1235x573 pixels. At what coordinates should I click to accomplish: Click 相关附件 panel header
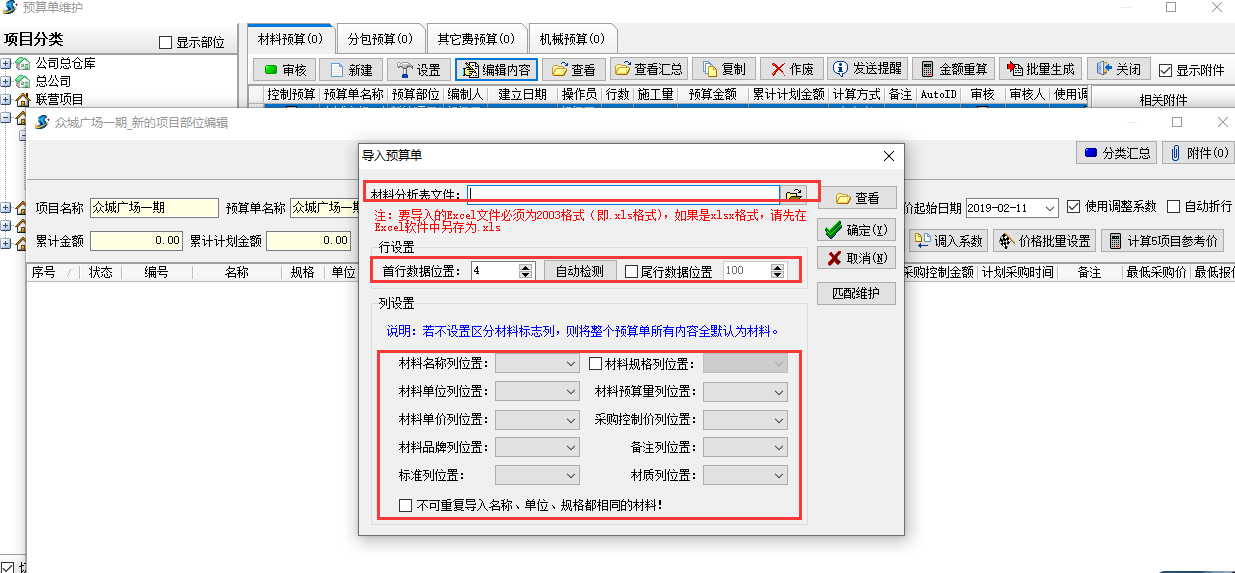(x=1163, y=100)
